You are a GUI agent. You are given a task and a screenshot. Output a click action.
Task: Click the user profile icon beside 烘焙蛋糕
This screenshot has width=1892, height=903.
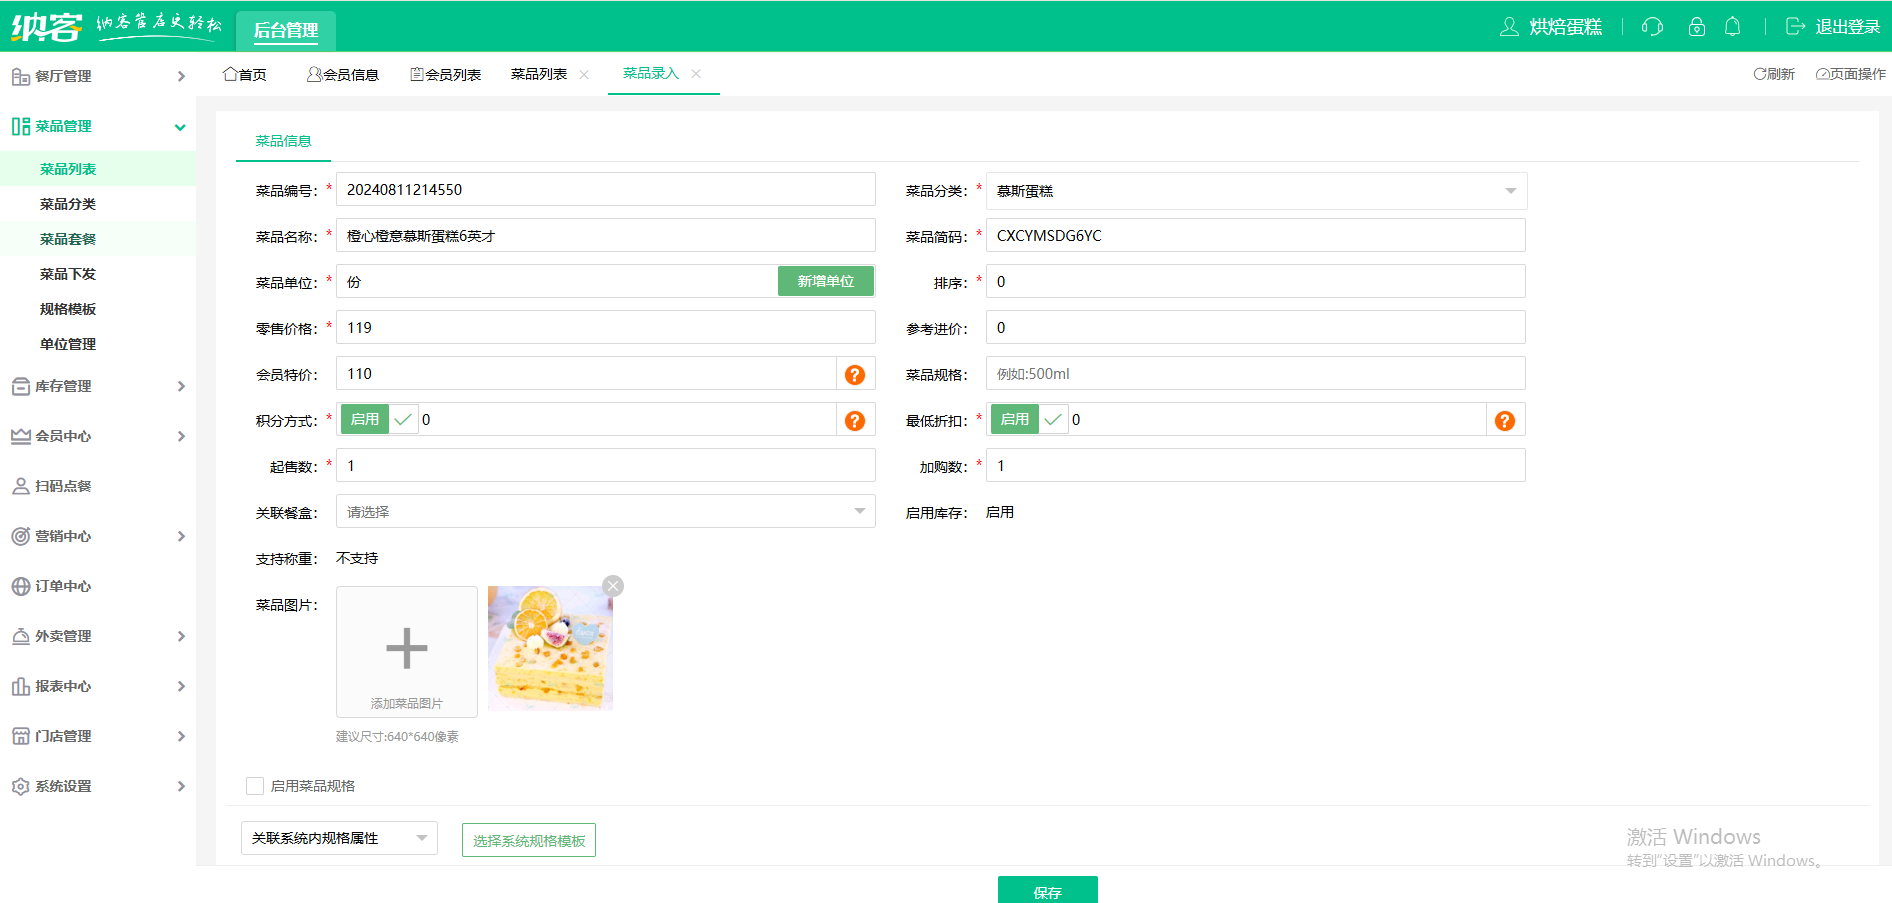1509,27
